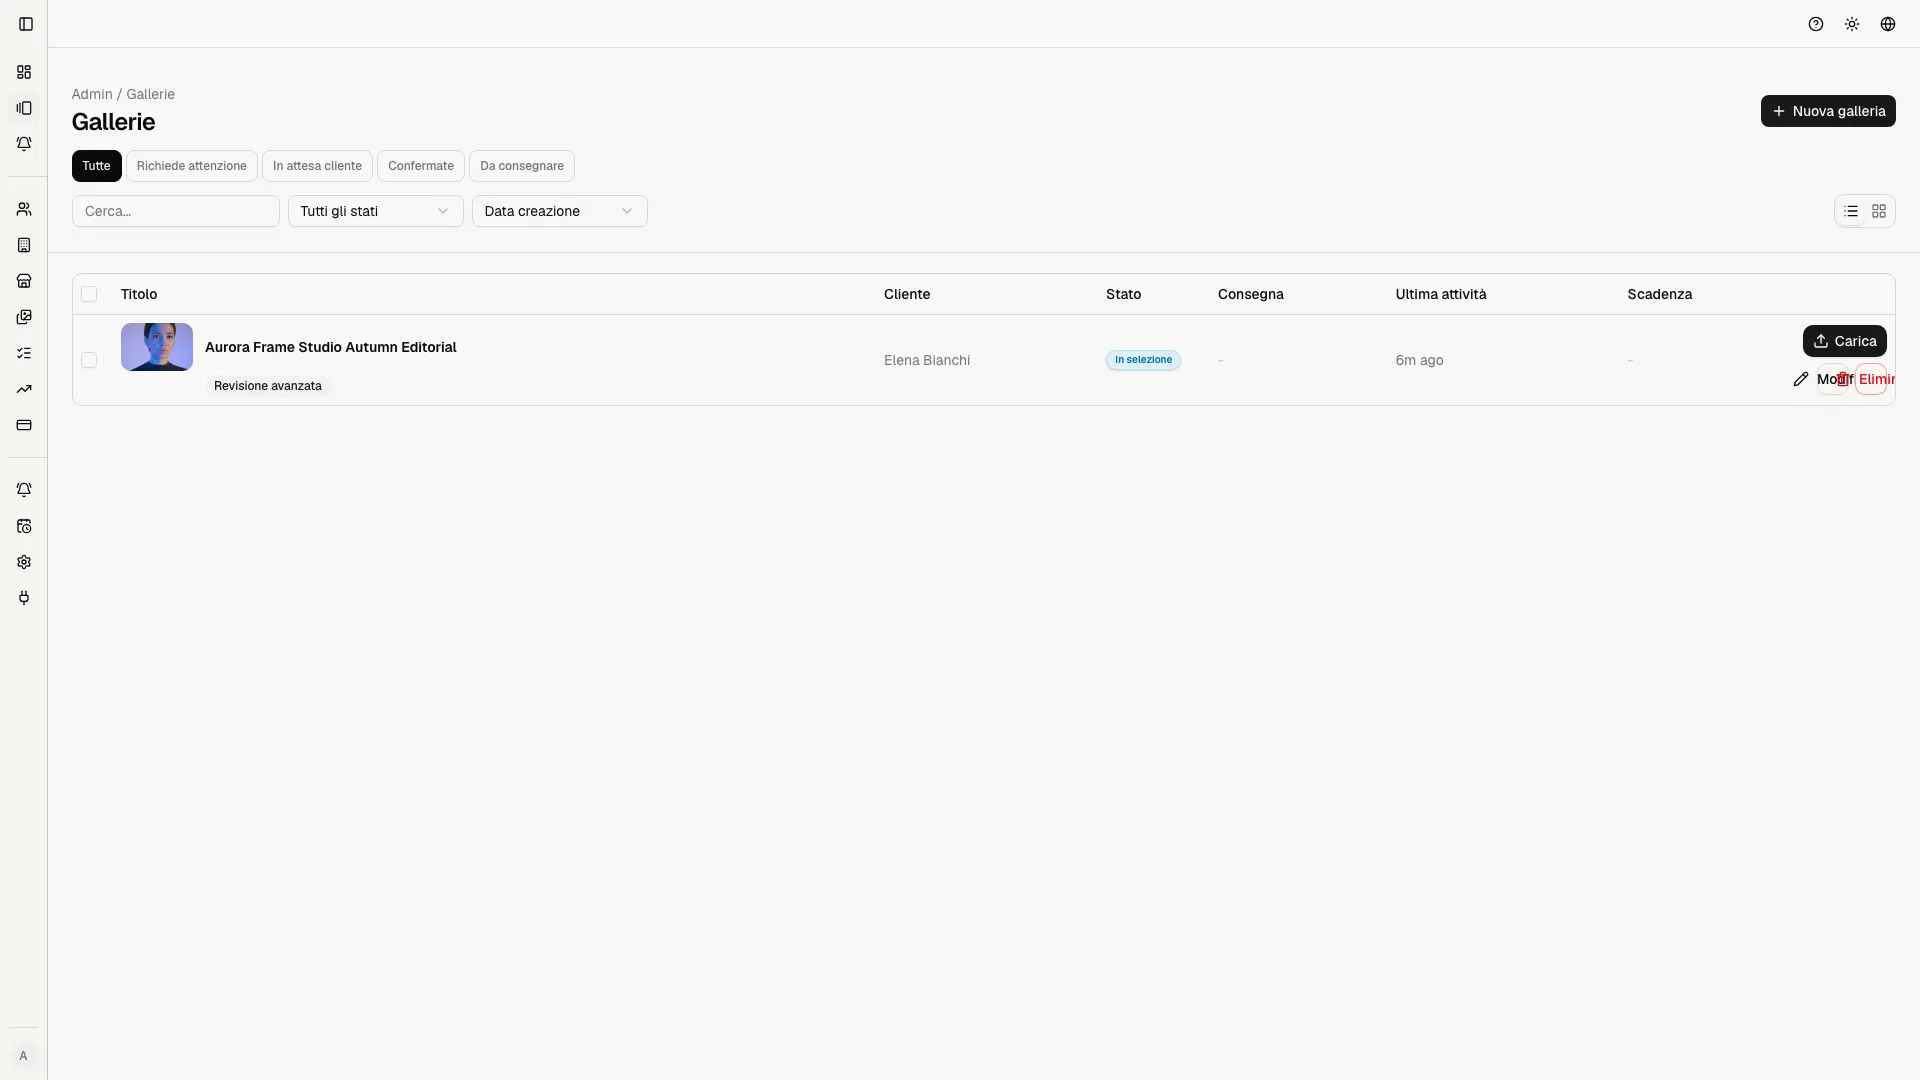Viewport: 1920px width, 1080px height.
Task: Select the Richiede attenzione tab
Action: coord(192,166)
